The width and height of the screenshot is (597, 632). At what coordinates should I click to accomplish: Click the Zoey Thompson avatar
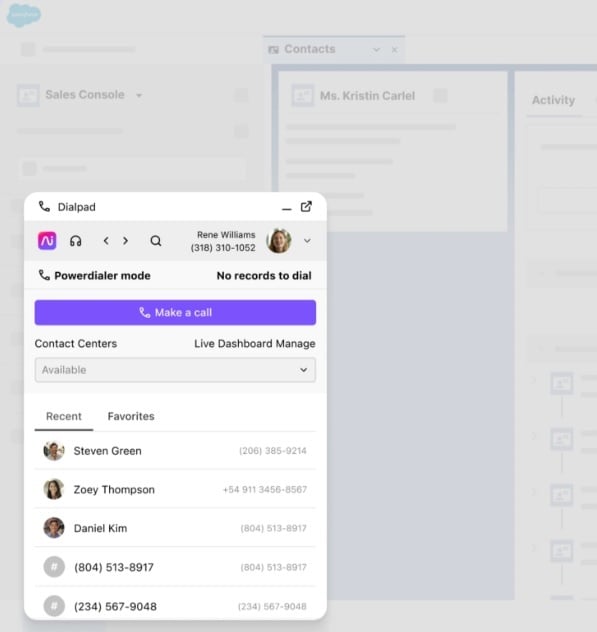click(54, 489)
